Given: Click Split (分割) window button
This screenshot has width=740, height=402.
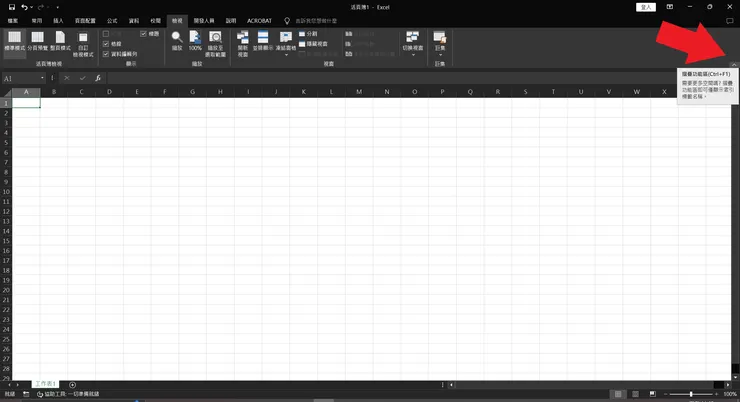Looking at the screenshot, I should [x=308, y=34].
